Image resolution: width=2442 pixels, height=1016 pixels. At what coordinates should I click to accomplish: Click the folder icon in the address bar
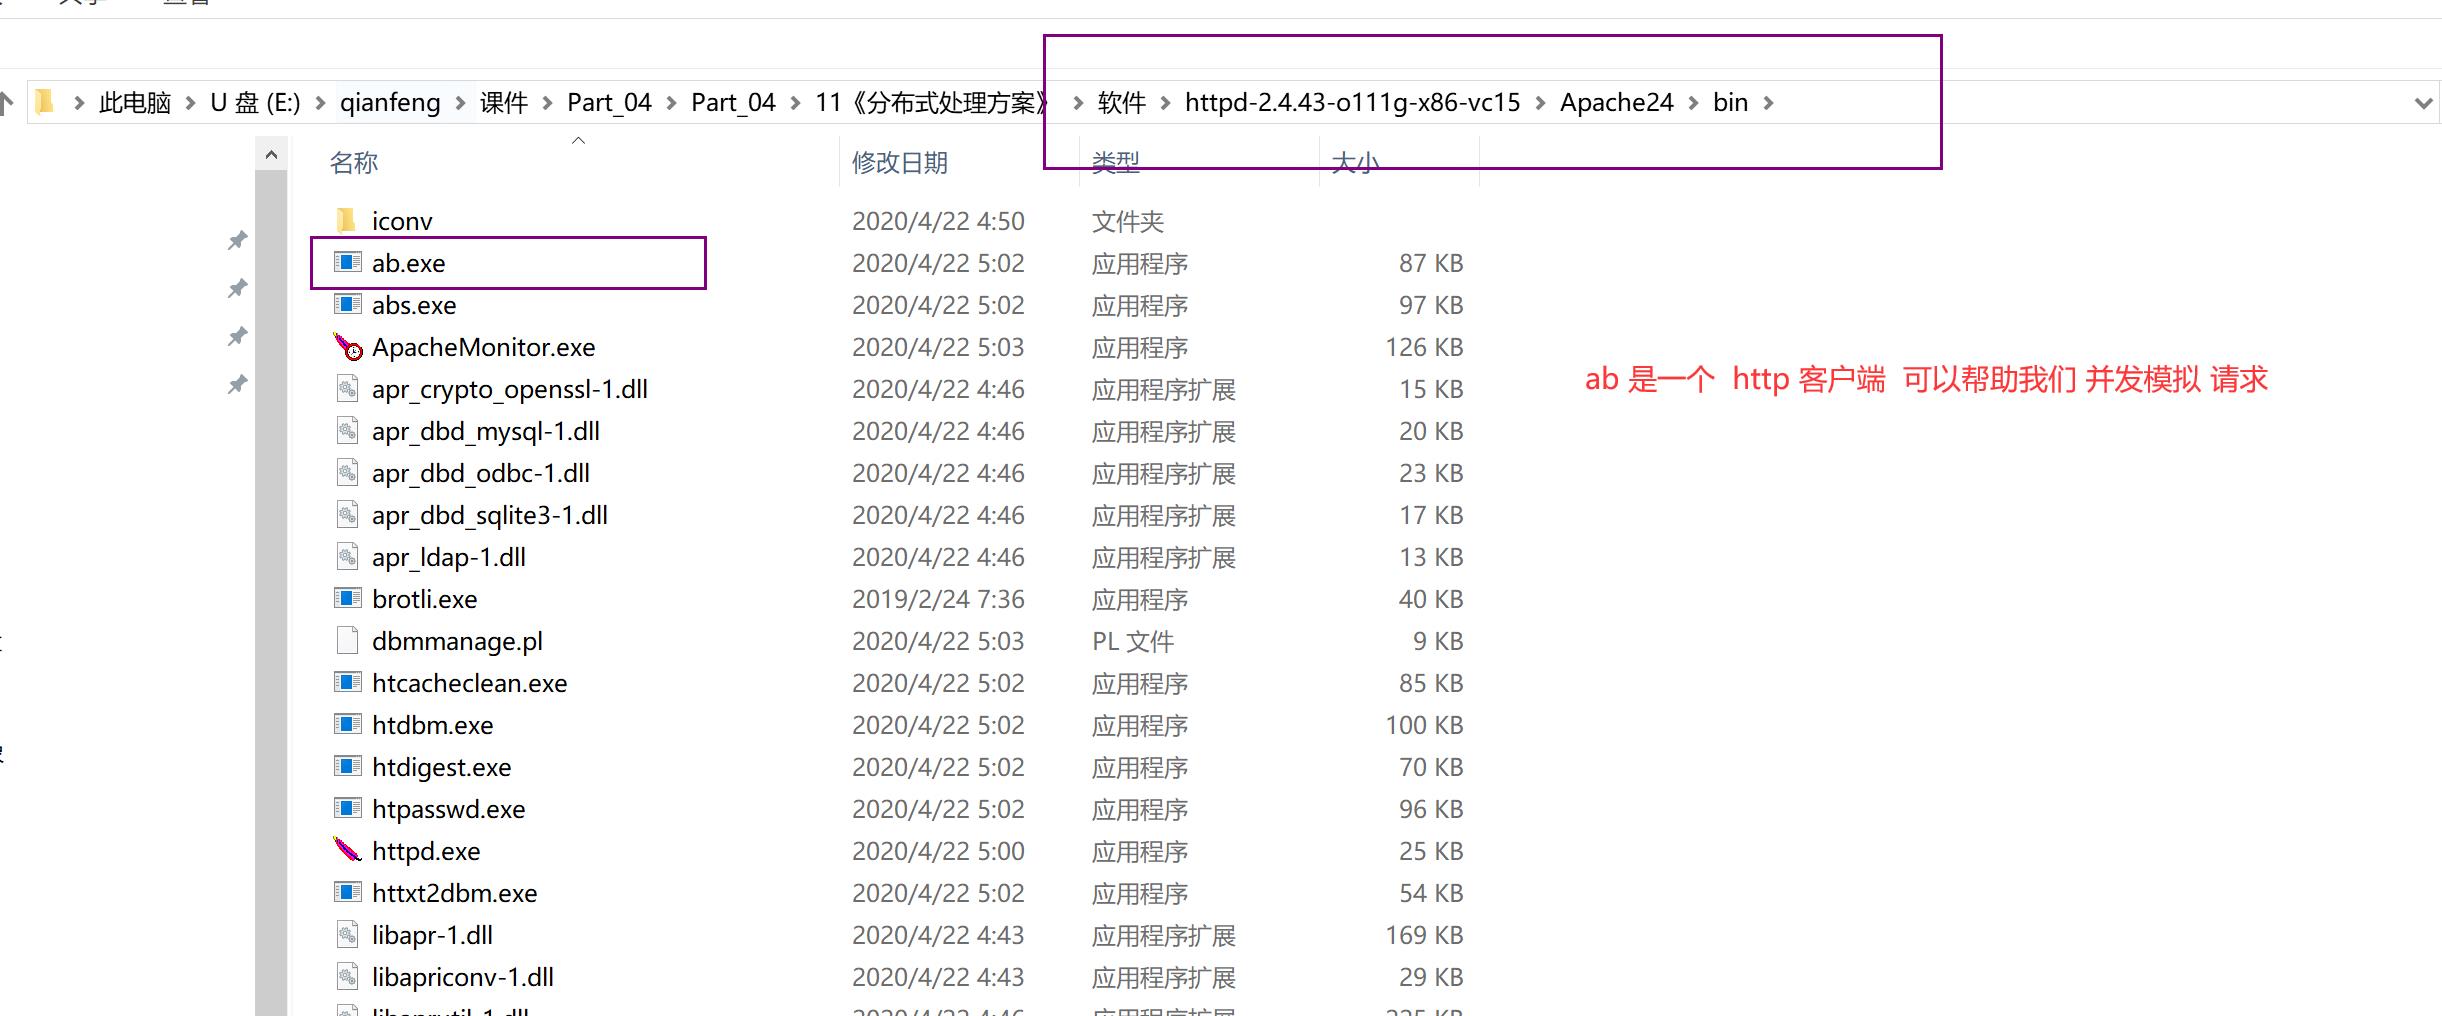pyautogui.click(x=44, y=102)
